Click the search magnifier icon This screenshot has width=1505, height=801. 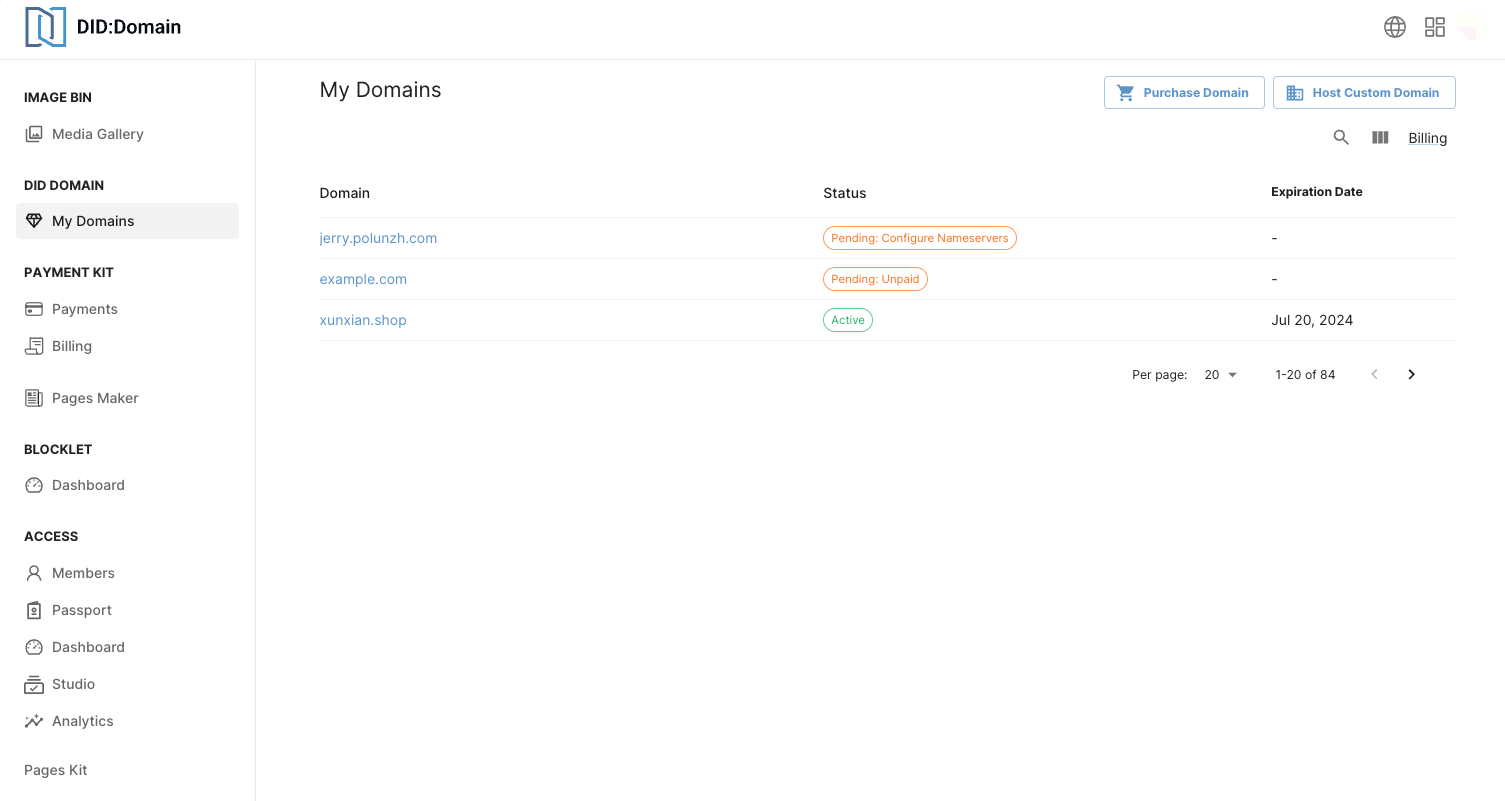tap(1341, 138)
